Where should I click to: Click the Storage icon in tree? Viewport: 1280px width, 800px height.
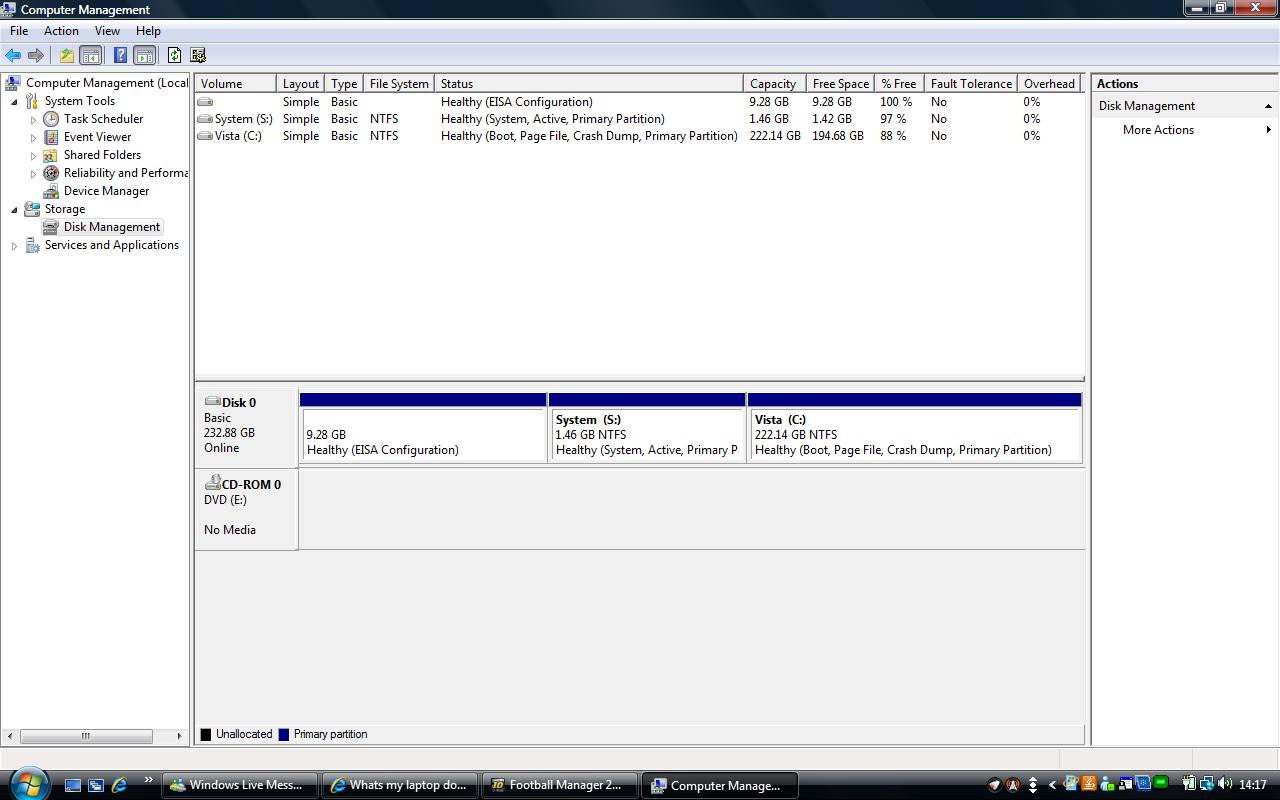(x=32, y=209)
